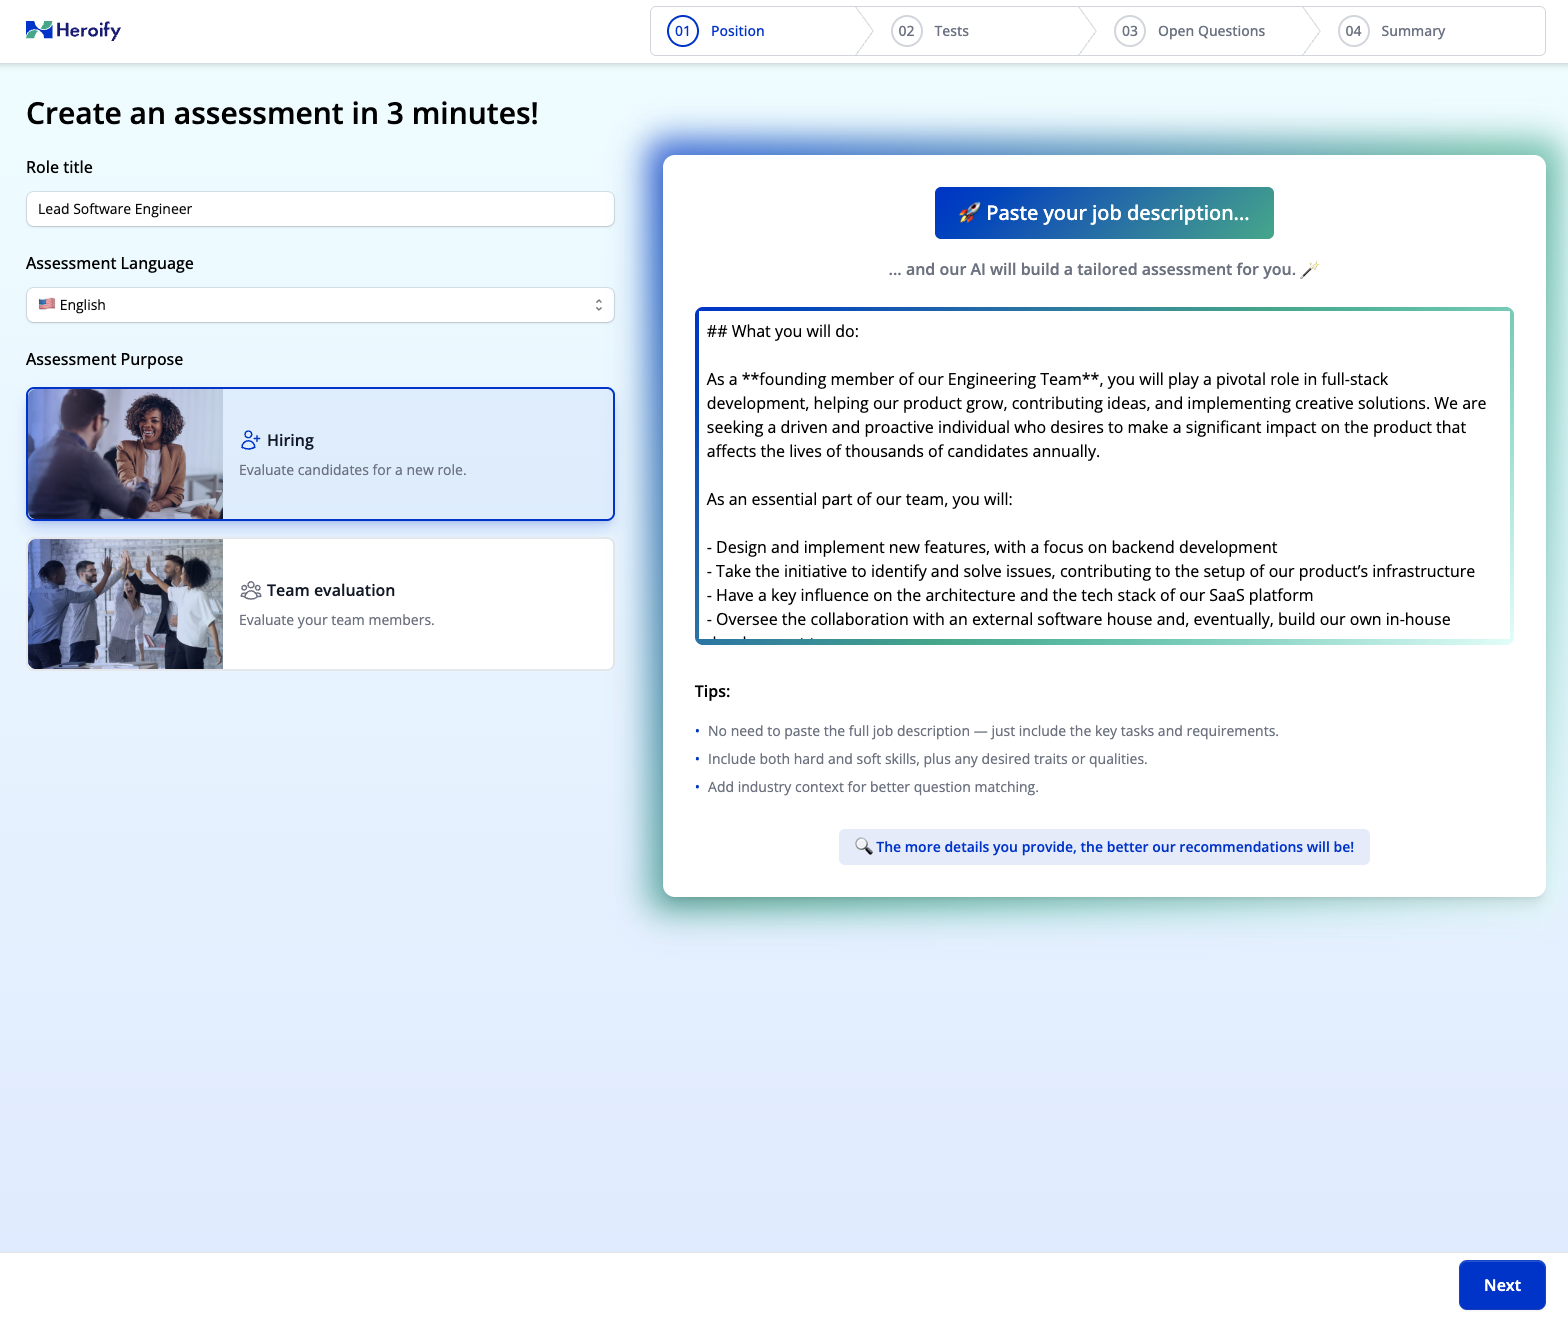Click the Role title input field

pos(320,209)
